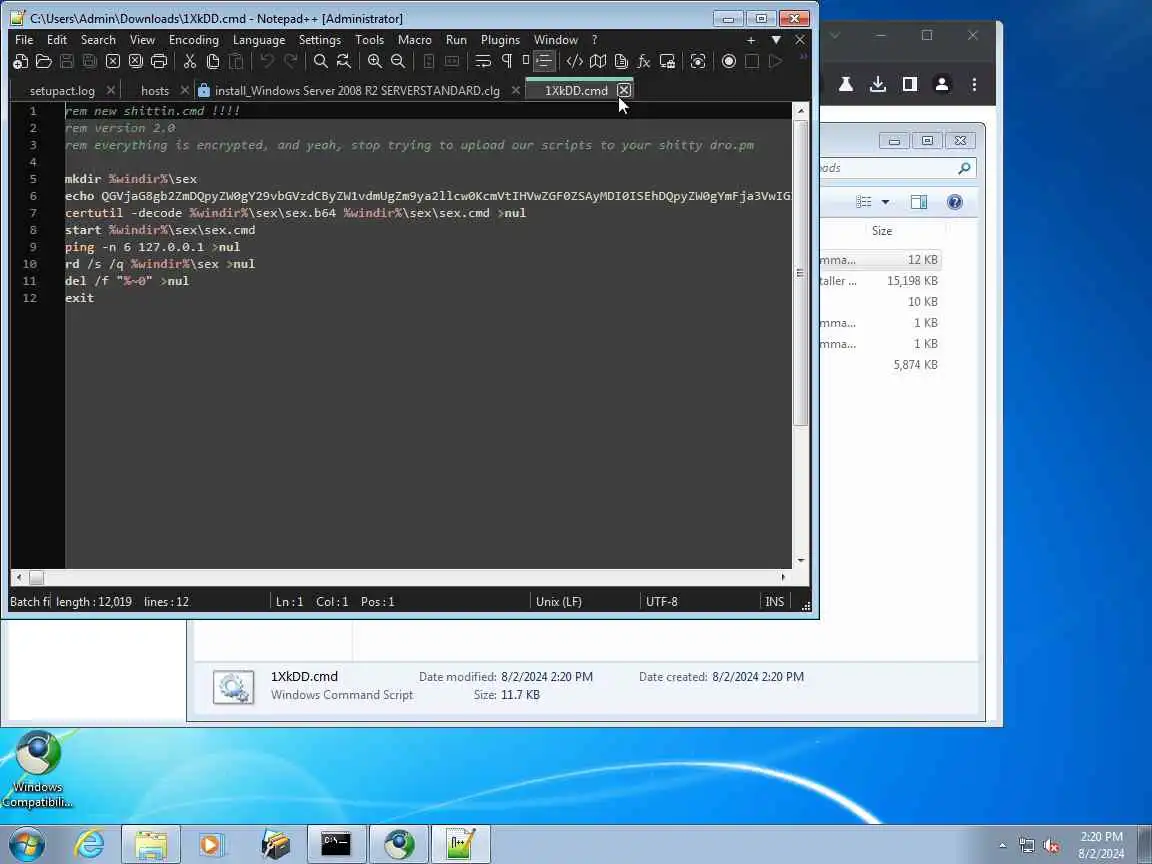Zoom out on editor text

point(397,62)
